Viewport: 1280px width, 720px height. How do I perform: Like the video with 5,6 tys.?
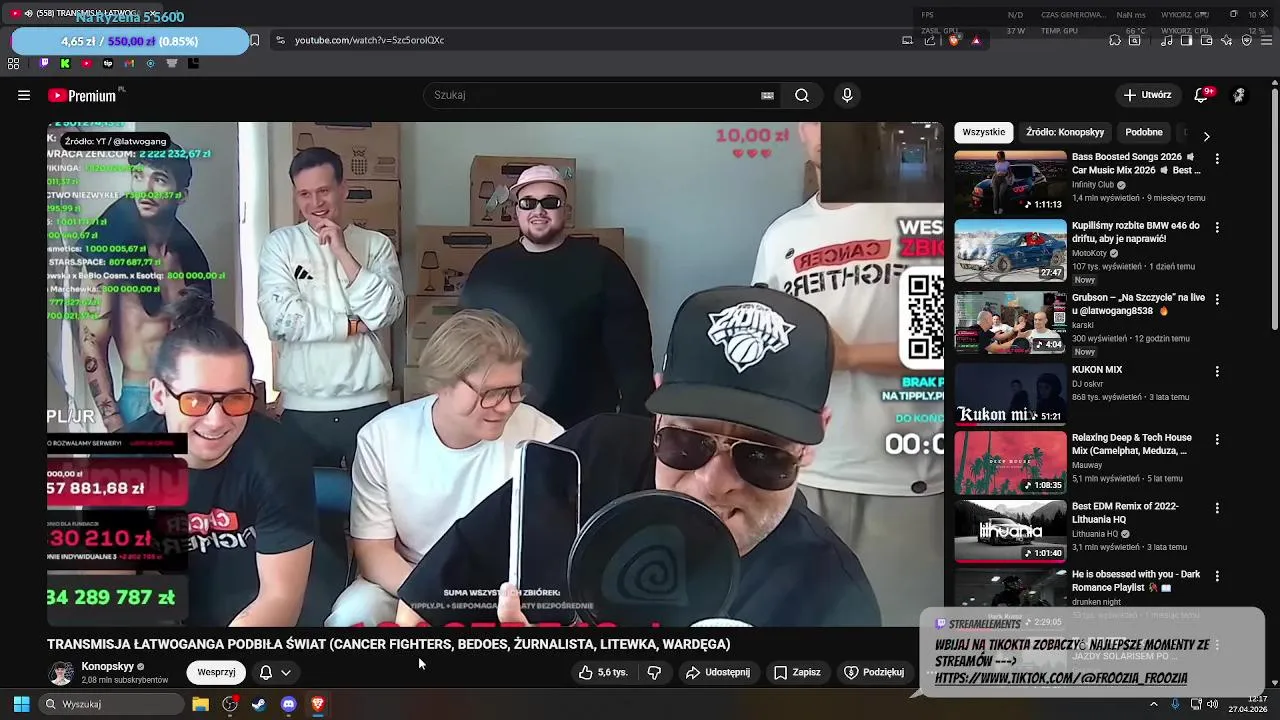[x=603, y=673]
